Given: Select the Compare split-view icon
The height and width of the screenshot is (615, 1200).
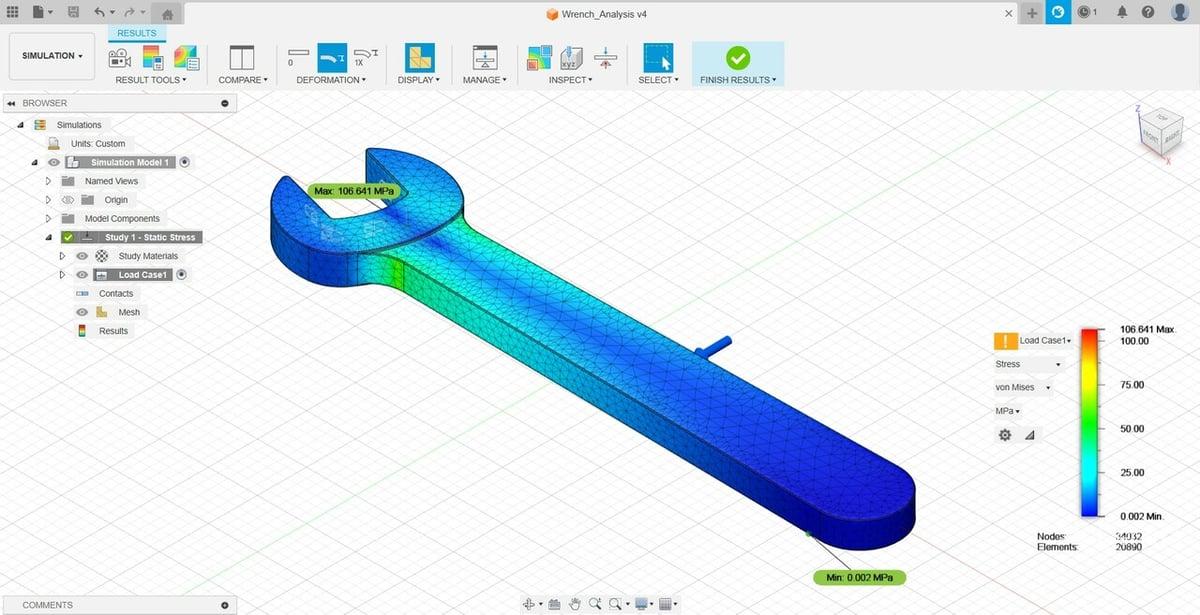Looking at the screenshot, I should click(x=242, y=57).
